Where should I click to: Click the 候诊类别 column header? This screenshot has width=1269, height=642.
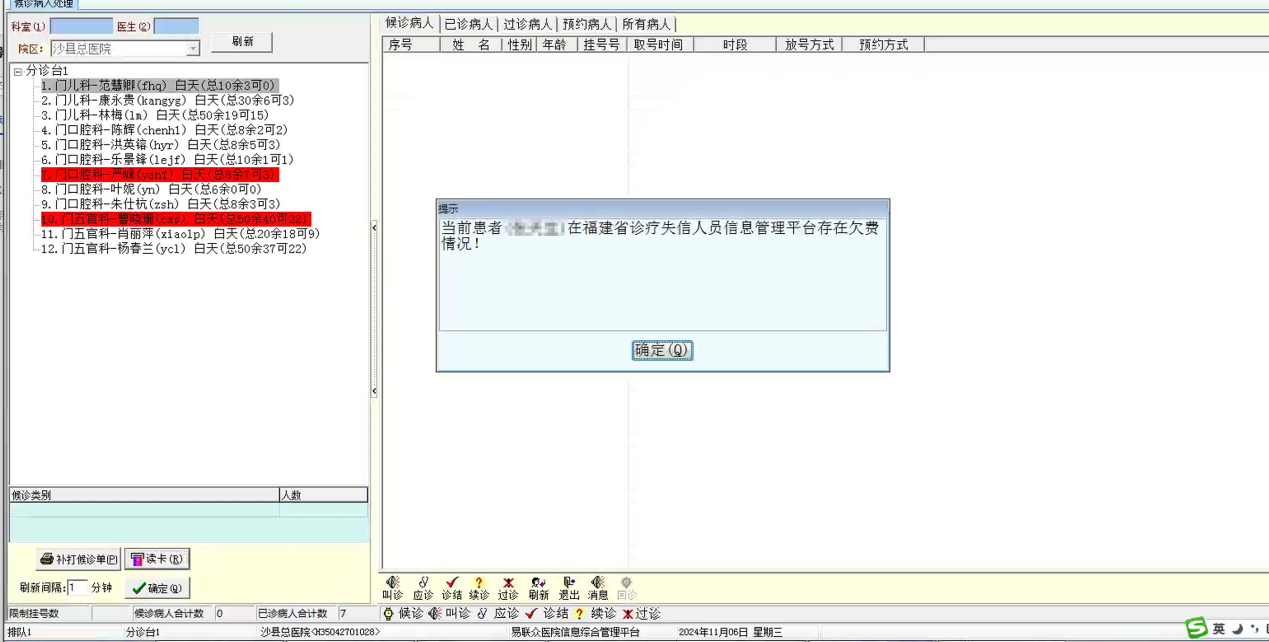tap(144, 495)
